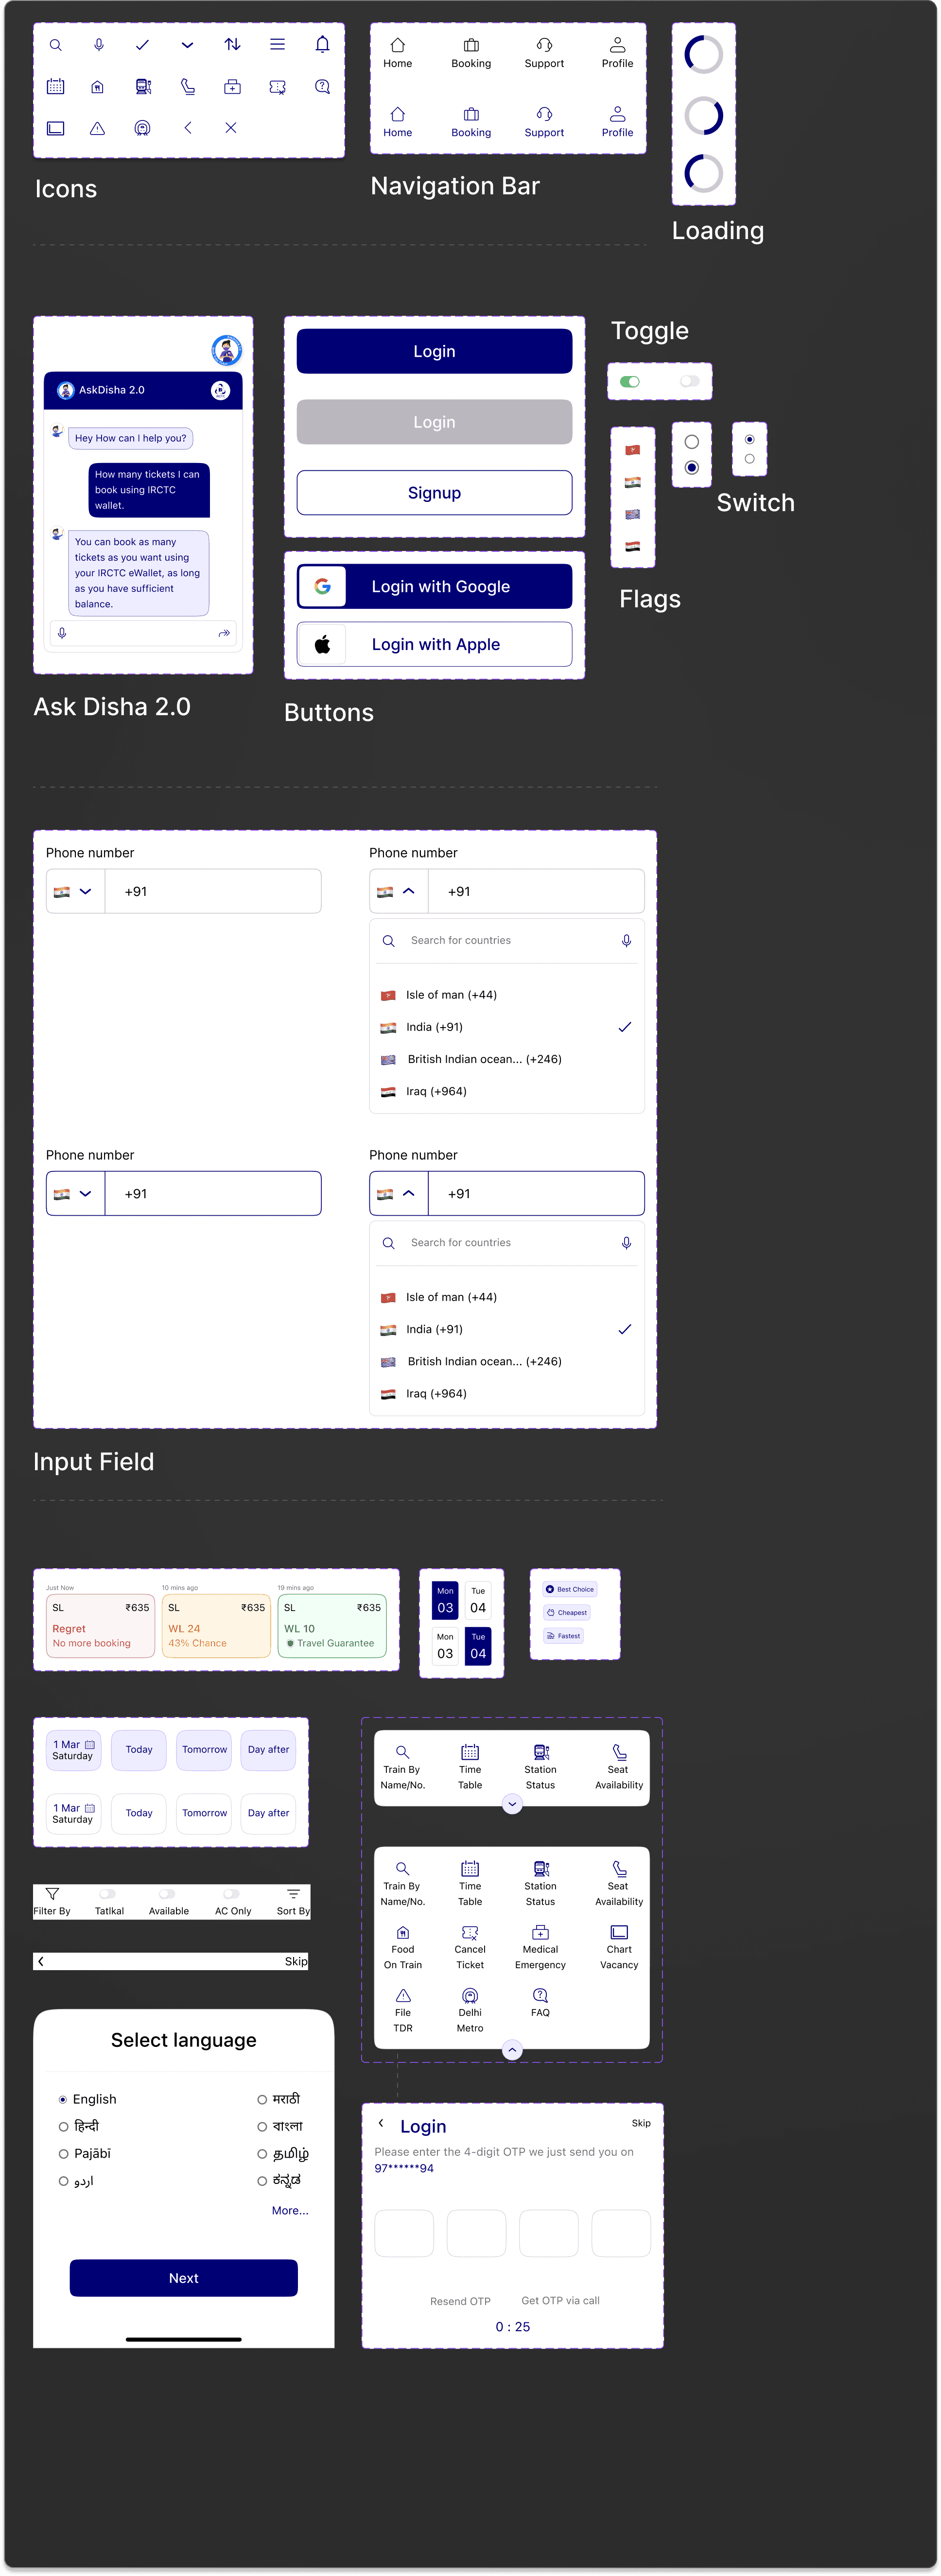The height and width of the screenshot is (2576, 941).
Task: Click the Resend OTP link
Action: pos(460,2301)
